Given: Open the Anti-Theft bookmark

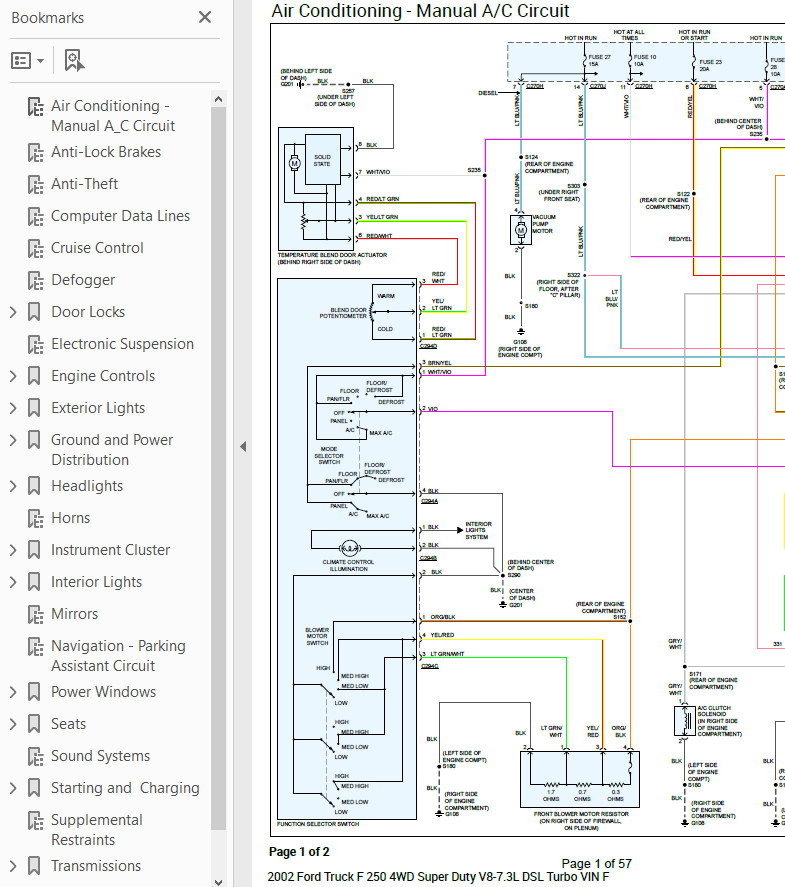Looking at the screenshot, I should [84, 184].
